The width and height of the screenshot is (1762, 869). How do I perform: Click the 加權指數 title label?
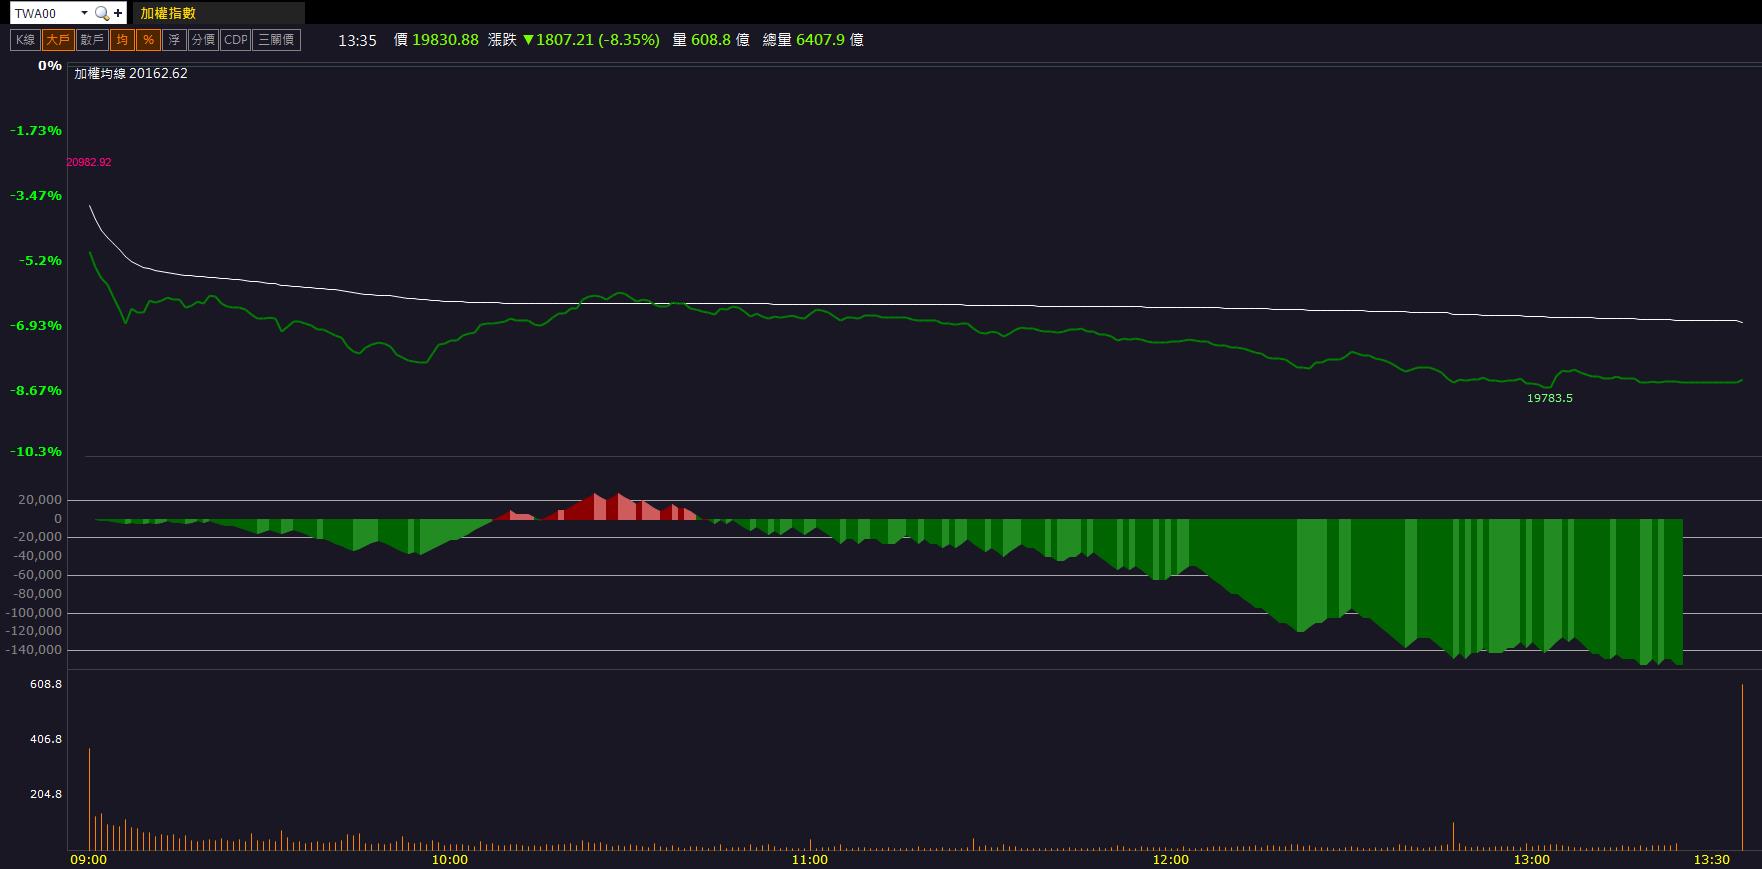168,13
